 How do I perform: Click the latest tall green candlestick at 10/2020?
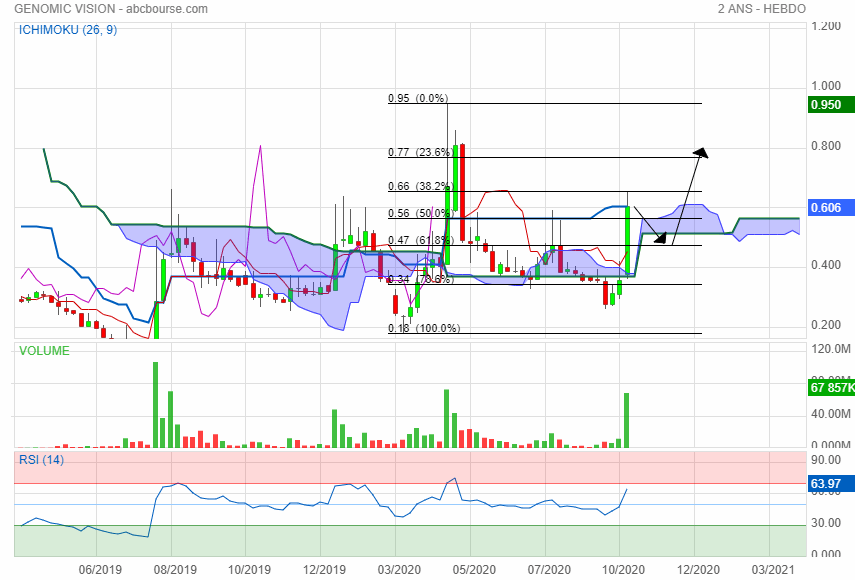click(628, 240)
